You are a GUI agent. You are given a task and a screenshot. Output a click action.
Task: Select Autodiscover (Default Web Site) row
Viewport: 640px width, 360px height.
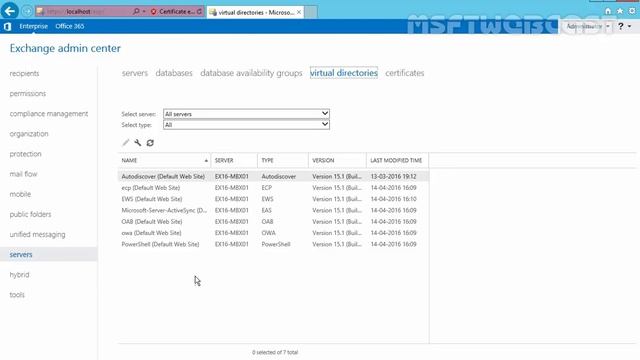(x=273, y=176)
